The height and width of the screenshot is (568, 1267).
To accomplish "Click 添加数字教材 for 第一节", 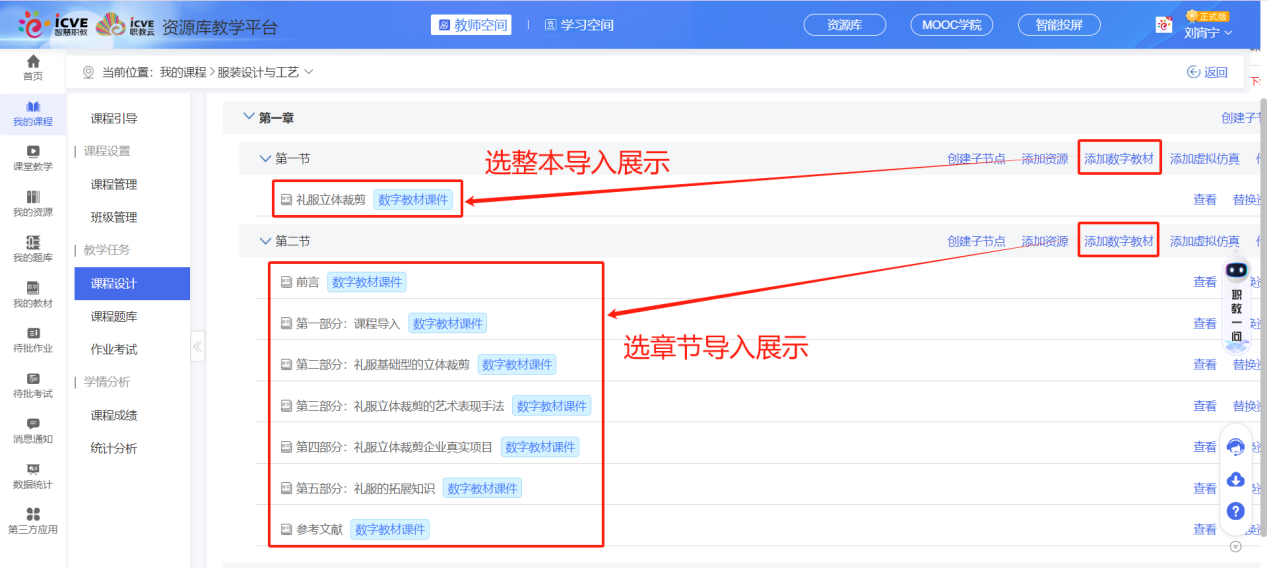I will tap(1118, 159).
